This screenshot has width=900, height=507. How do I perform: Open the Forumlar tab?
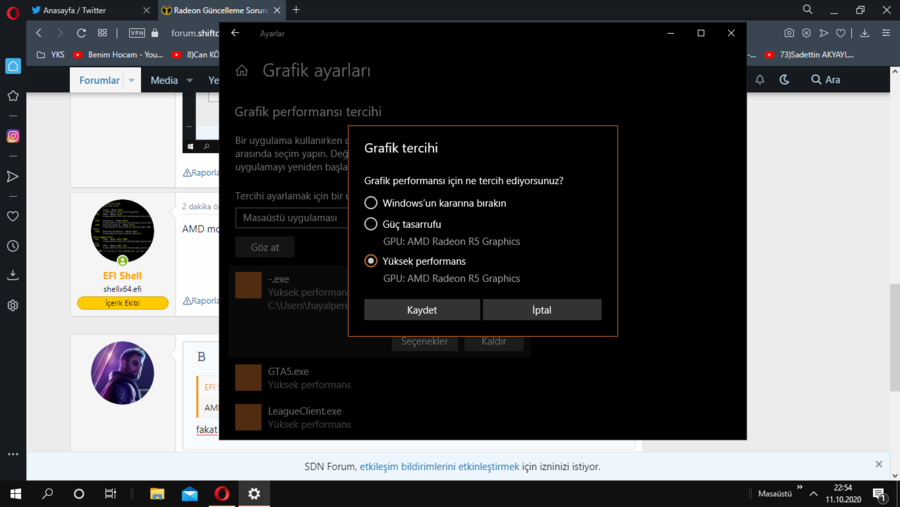(x=99, y=80)
